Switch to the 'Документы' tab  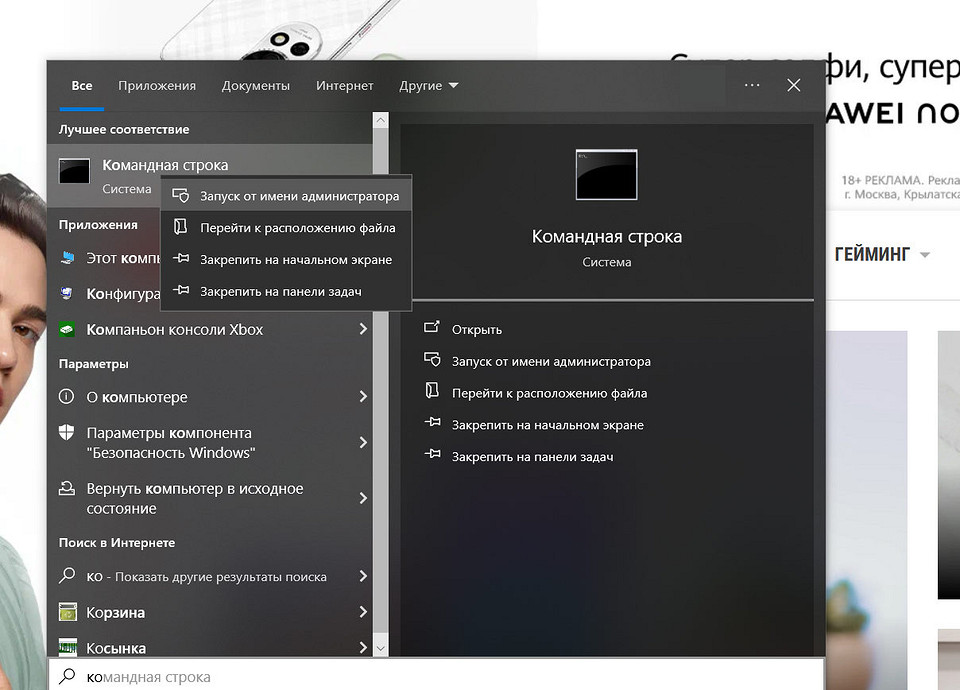click(256, 86)
